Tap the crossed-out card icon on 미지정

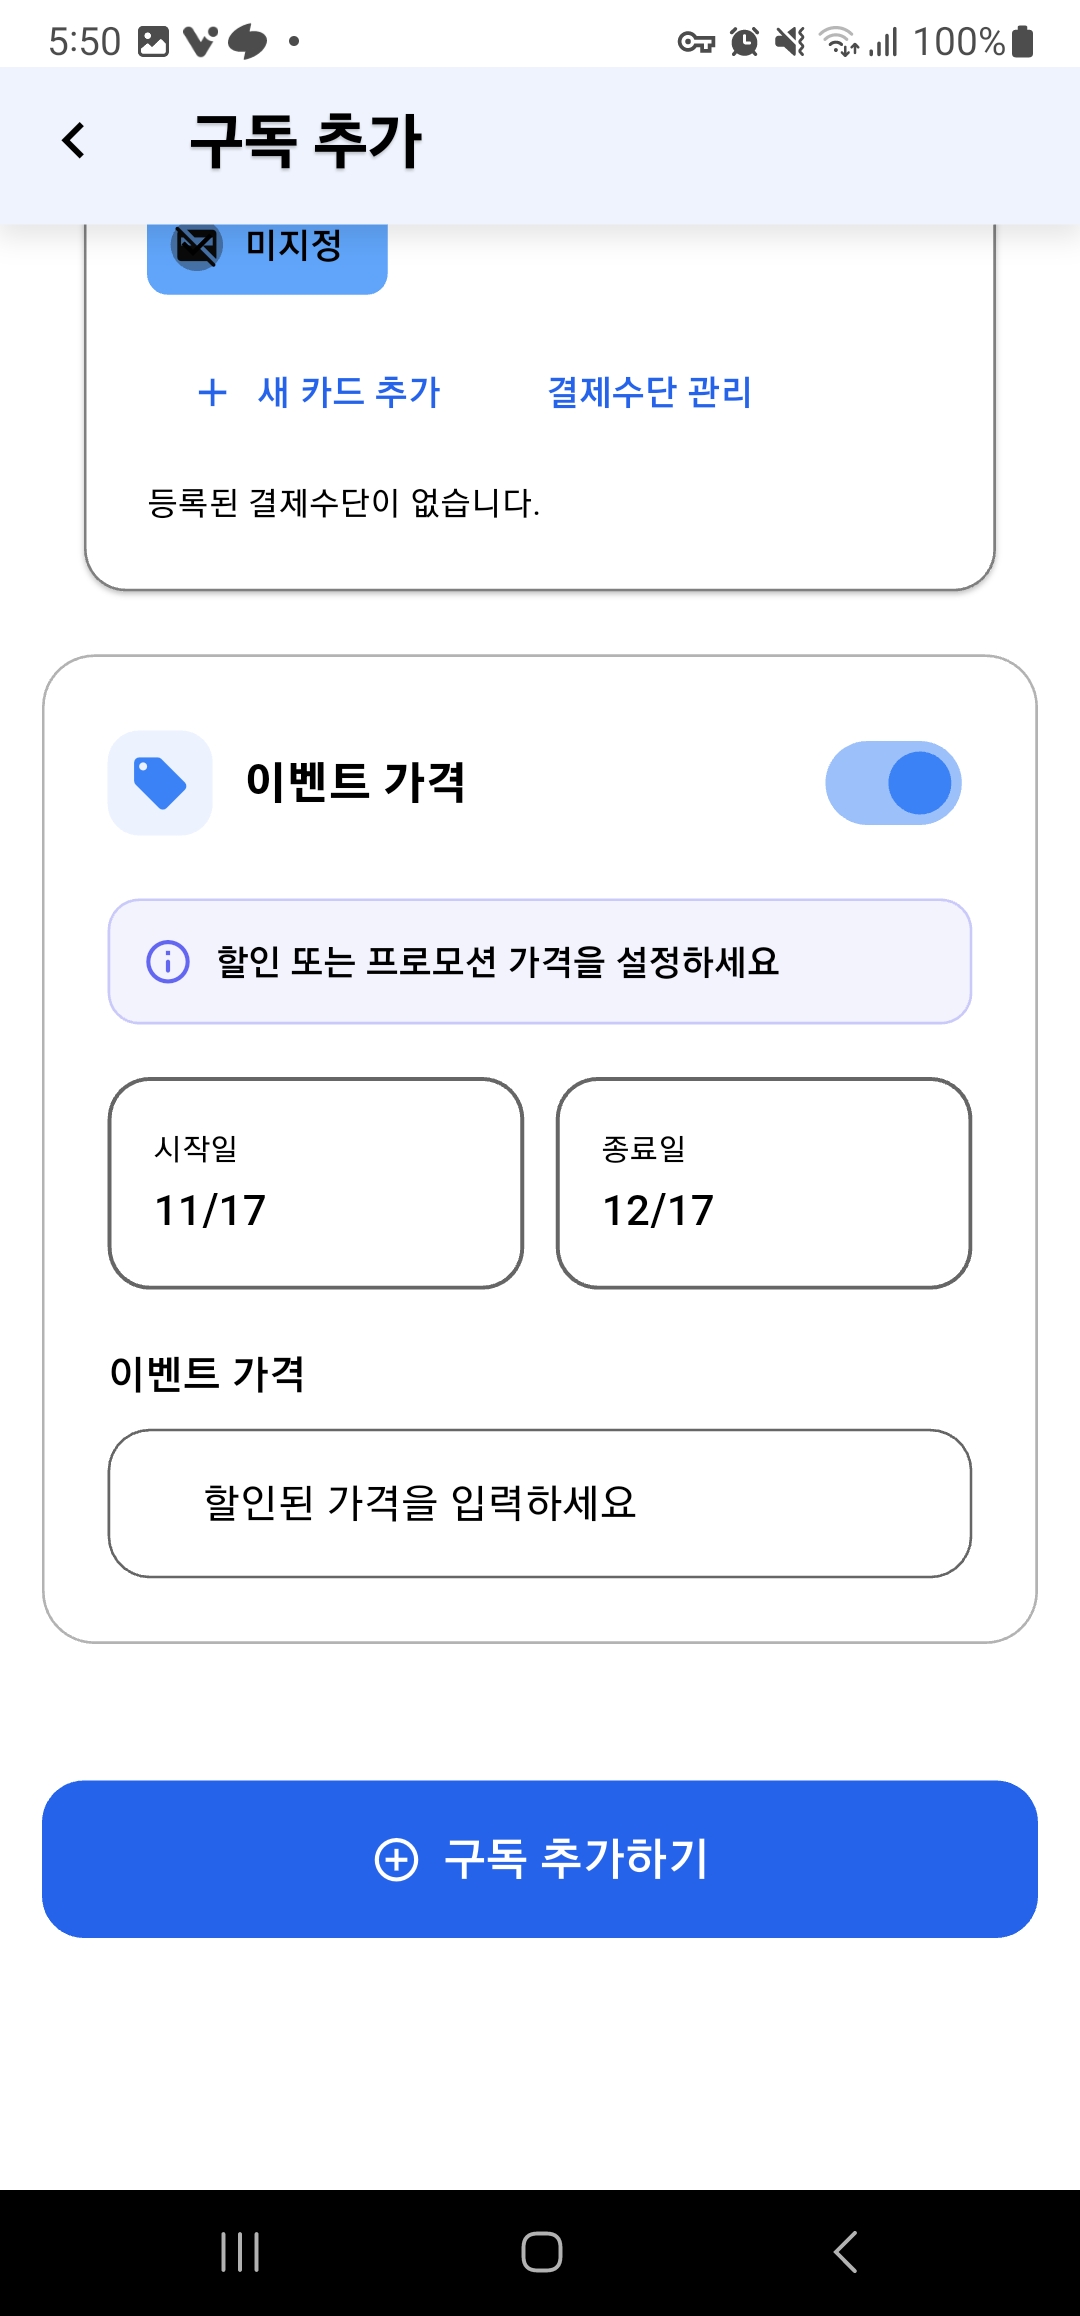pos(196,246)
